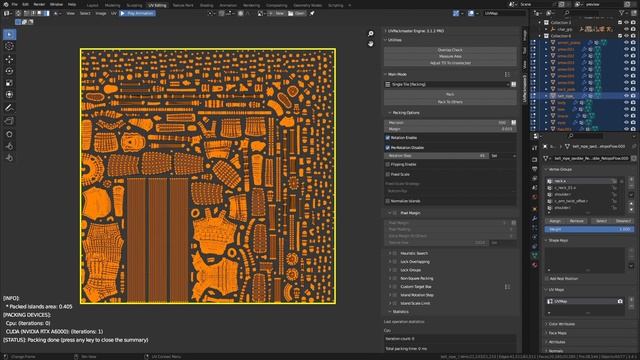Select the UVMap entry in UV Maps list

pos(585,301)
